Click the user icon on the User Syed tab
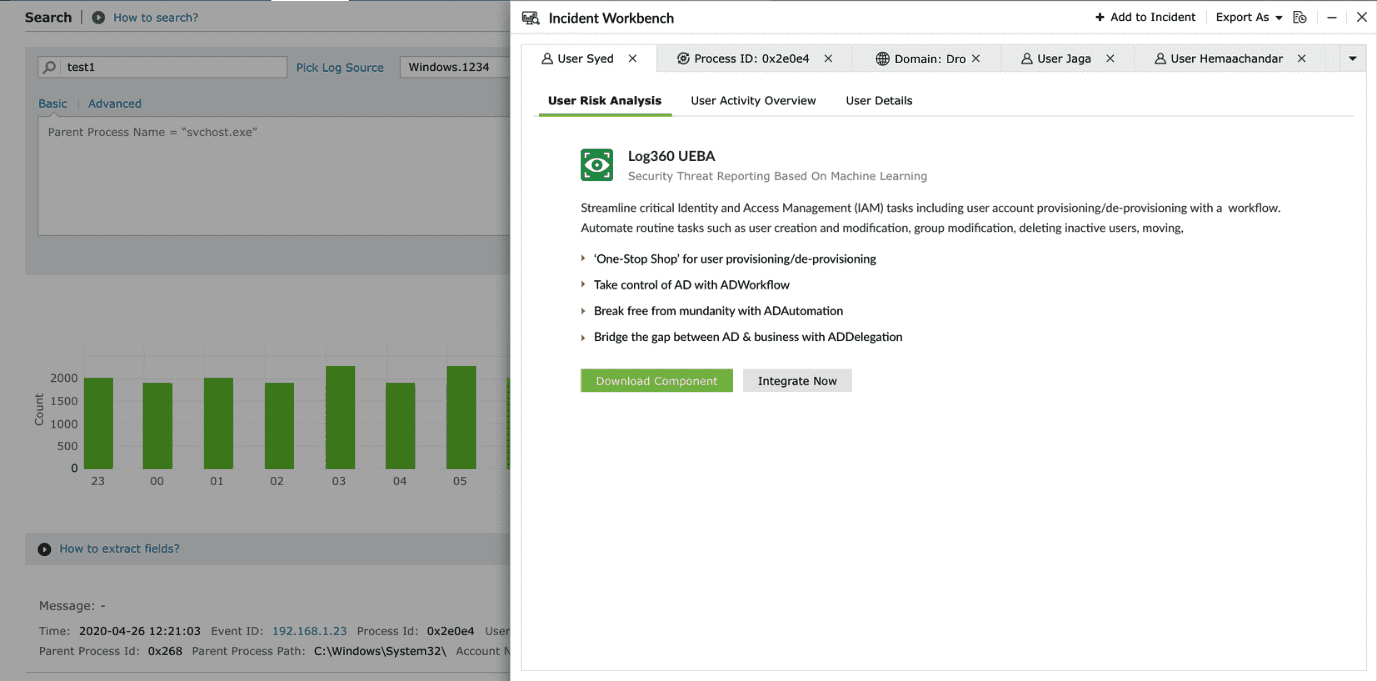Image resolution: width=1377 pixels, height=681 pixels. coord(547,59)
